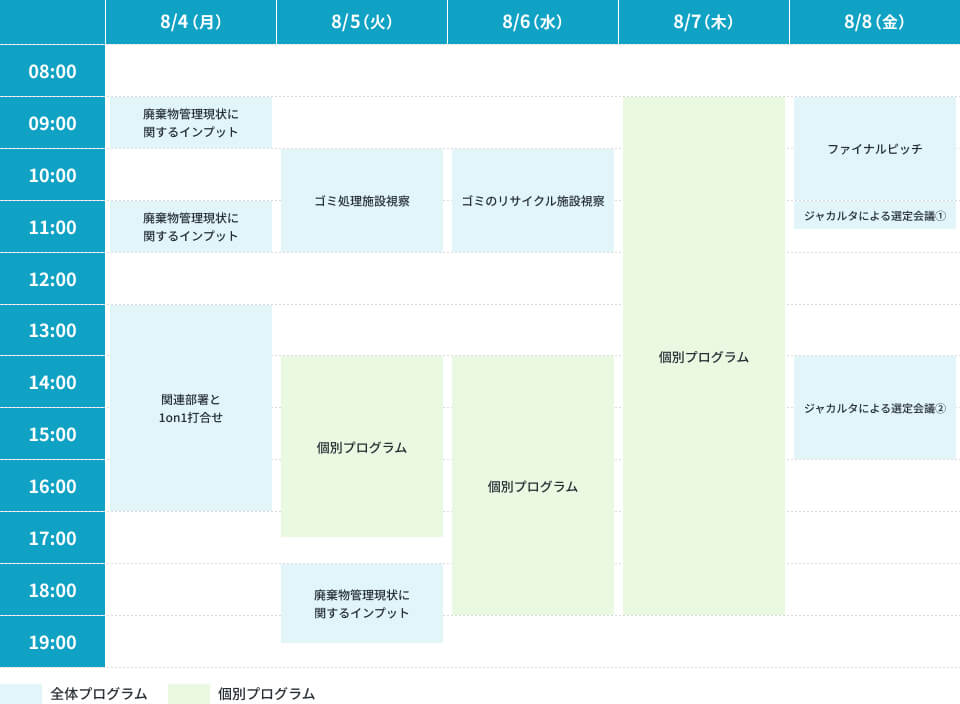The image size is (960, 704).
Task: Open Wednesday's 個別プログラム block
Action: click(533, 486)
